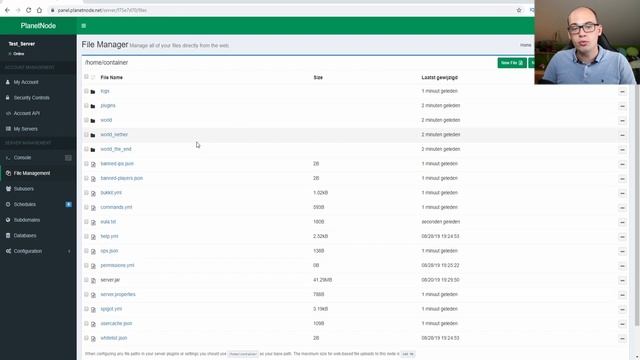This screenshot has height=360, width=640.
Task: Click the browser reload icon
Action: point(28,10)
